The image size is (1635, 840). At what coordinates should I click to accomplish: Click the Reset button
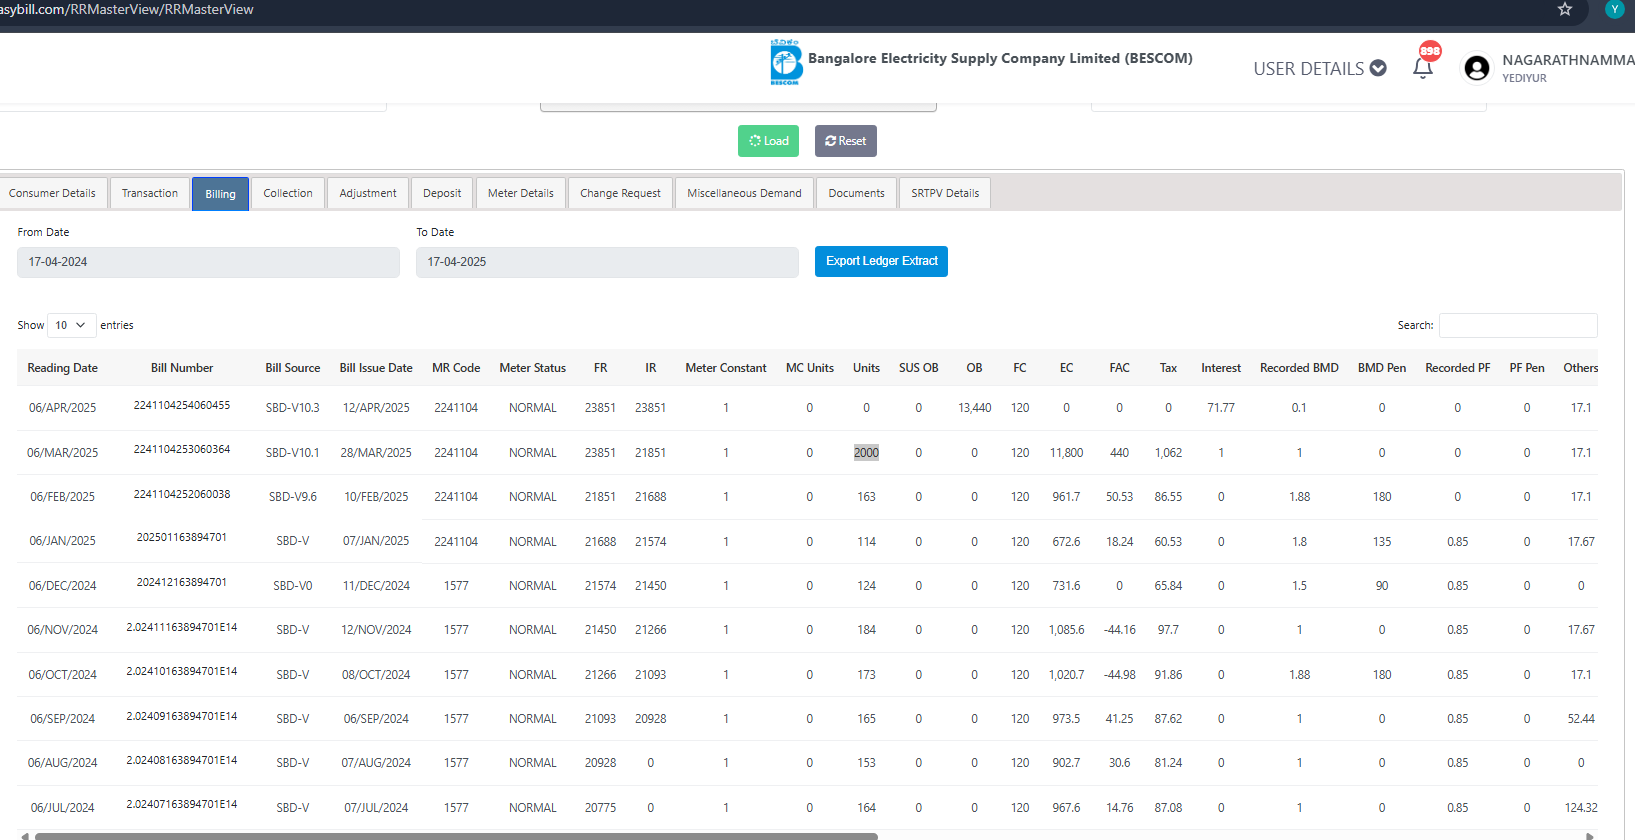coord(846,141)
